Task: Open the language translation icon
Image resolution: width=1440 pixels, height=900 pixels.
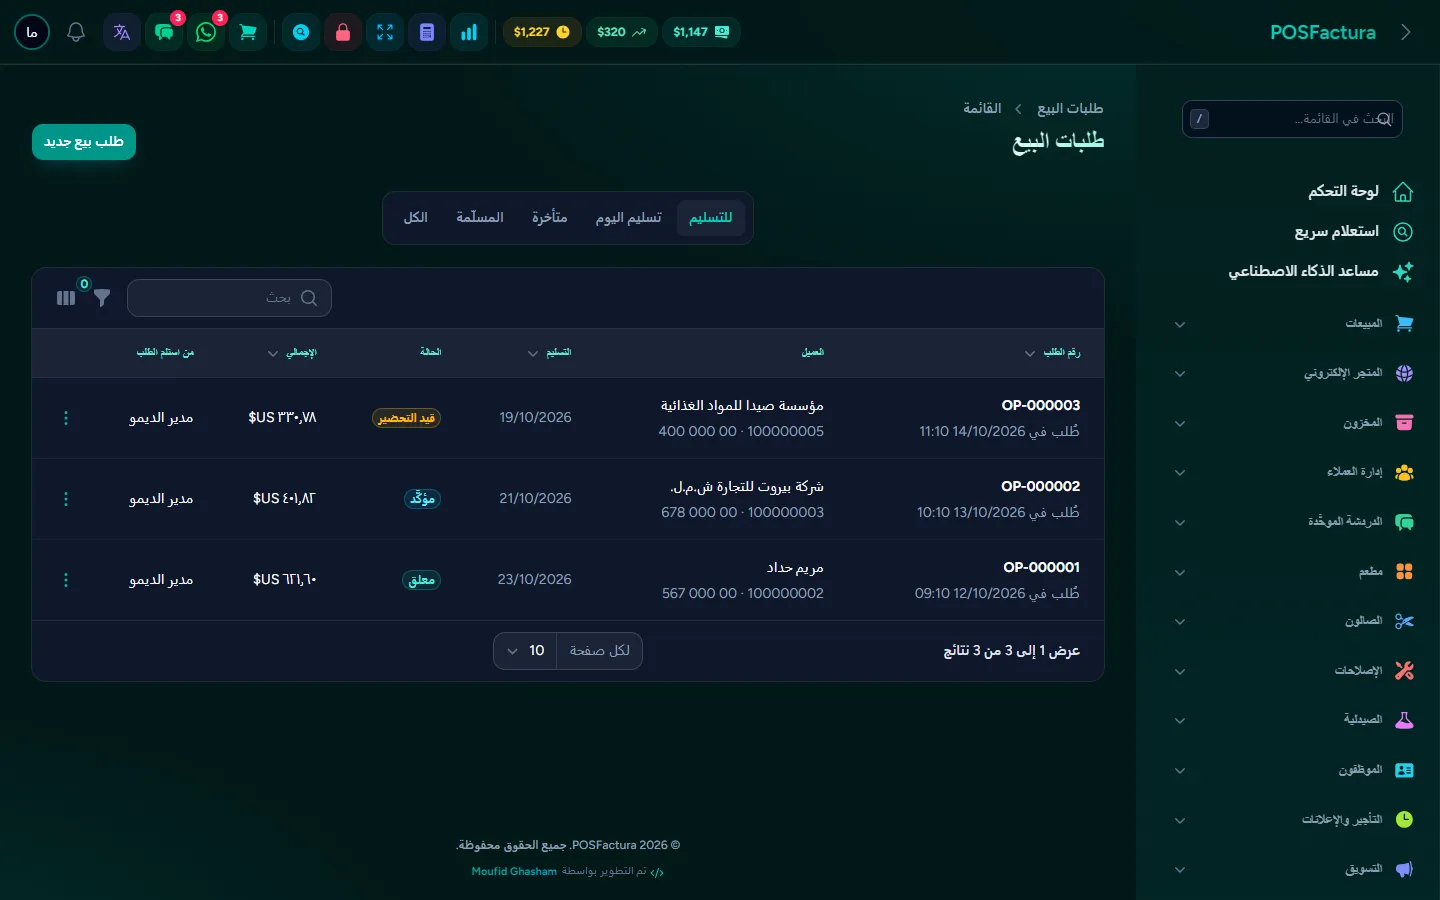Action: [x=122, y=32]
